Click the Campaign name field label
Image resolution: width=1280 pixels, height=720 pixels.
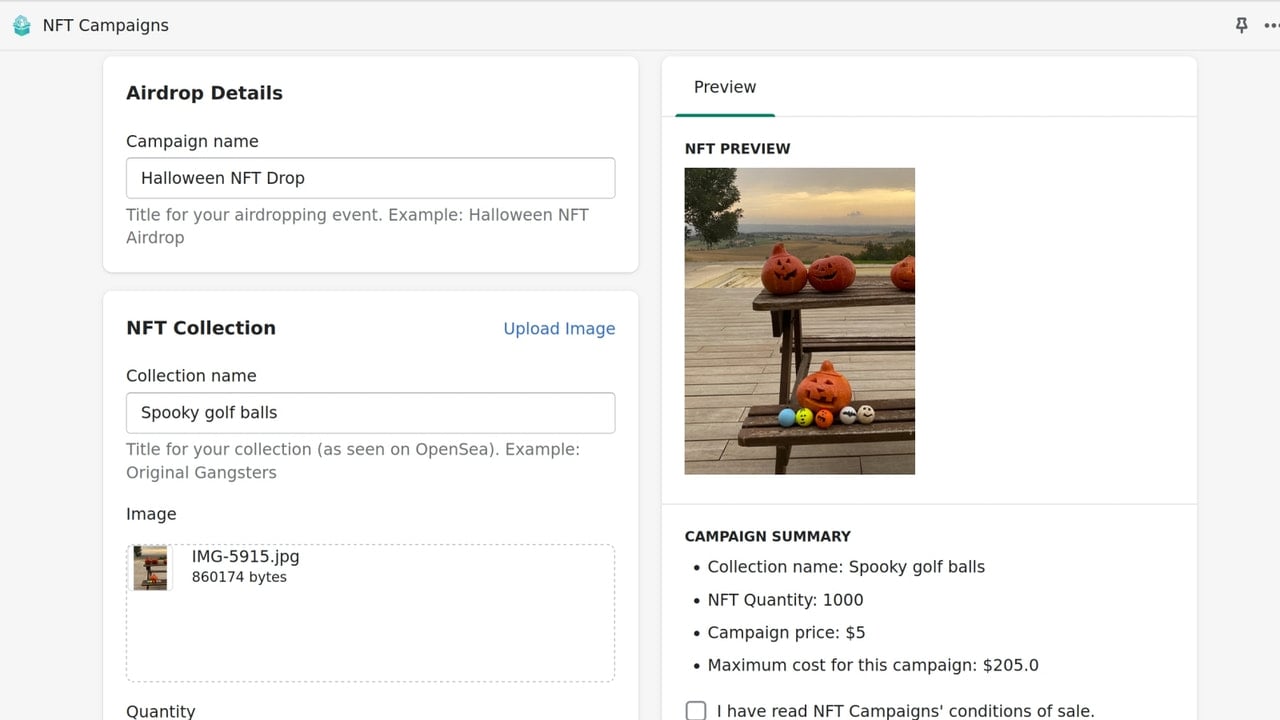pos(192,142)
